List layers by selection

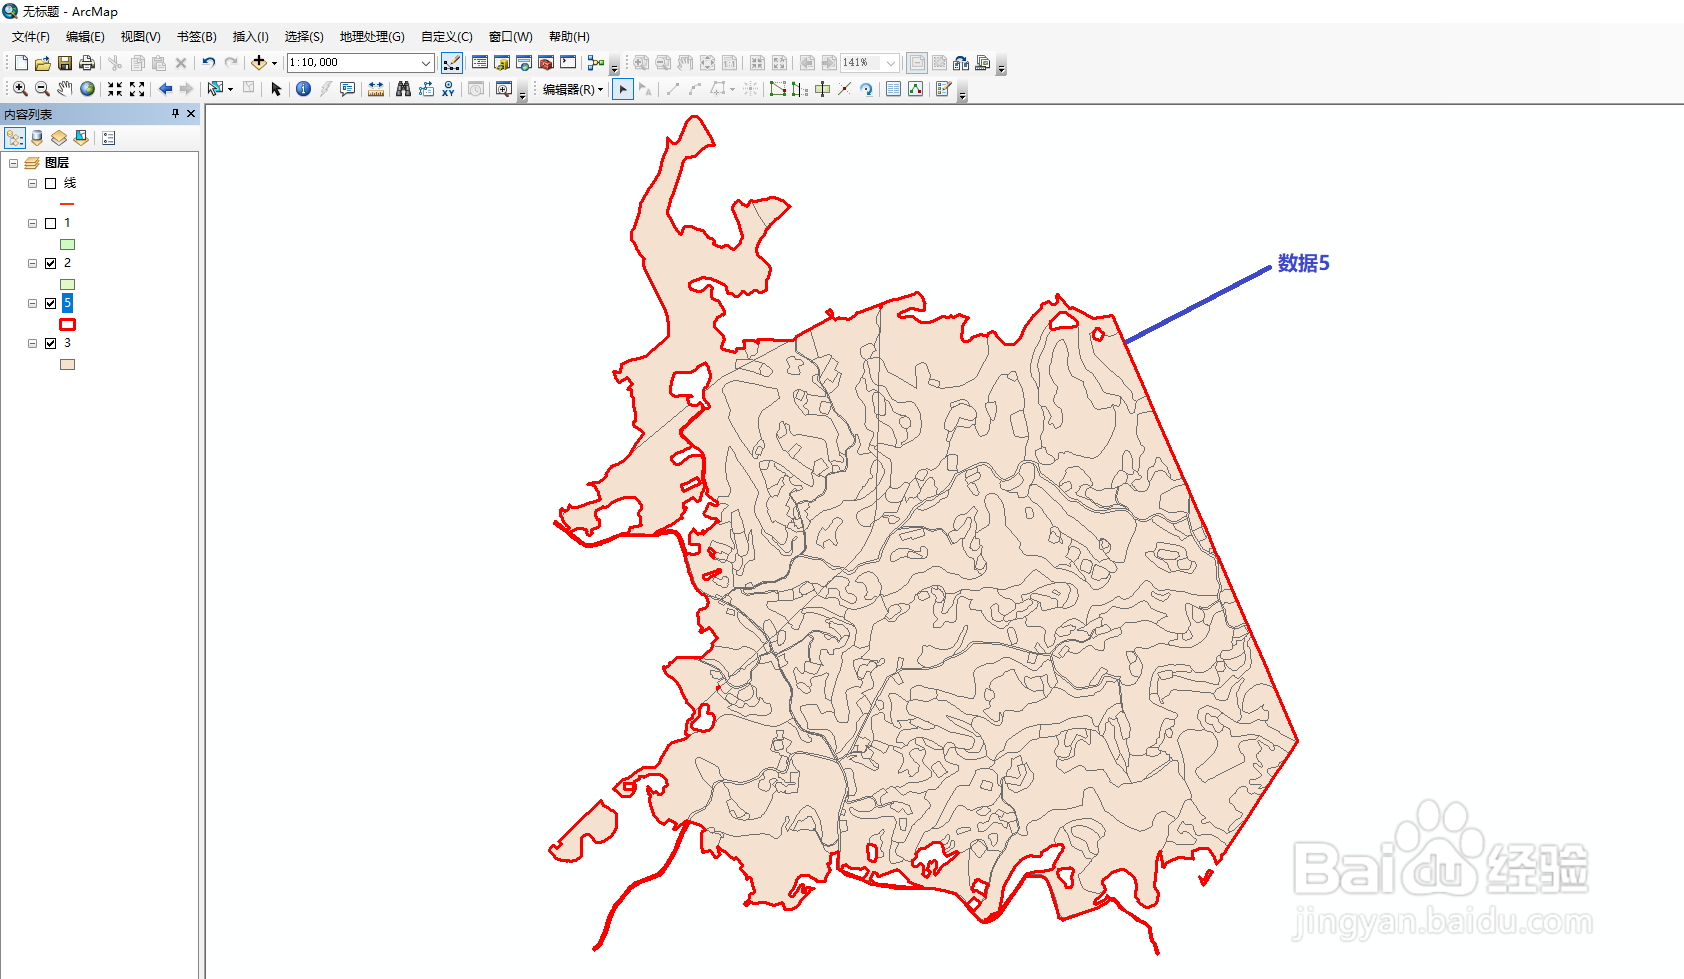81,138
